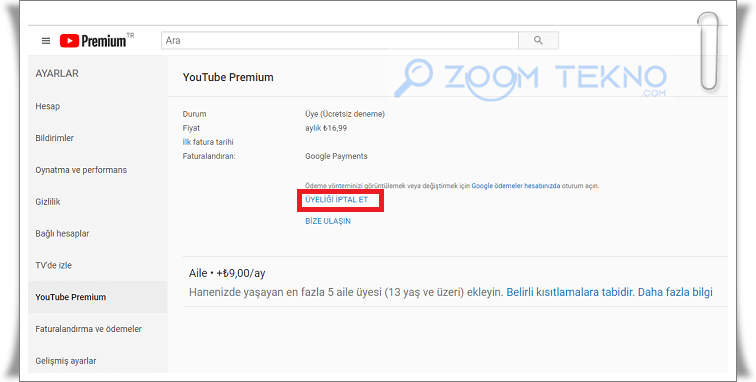Click Google Payments value text

336,156
